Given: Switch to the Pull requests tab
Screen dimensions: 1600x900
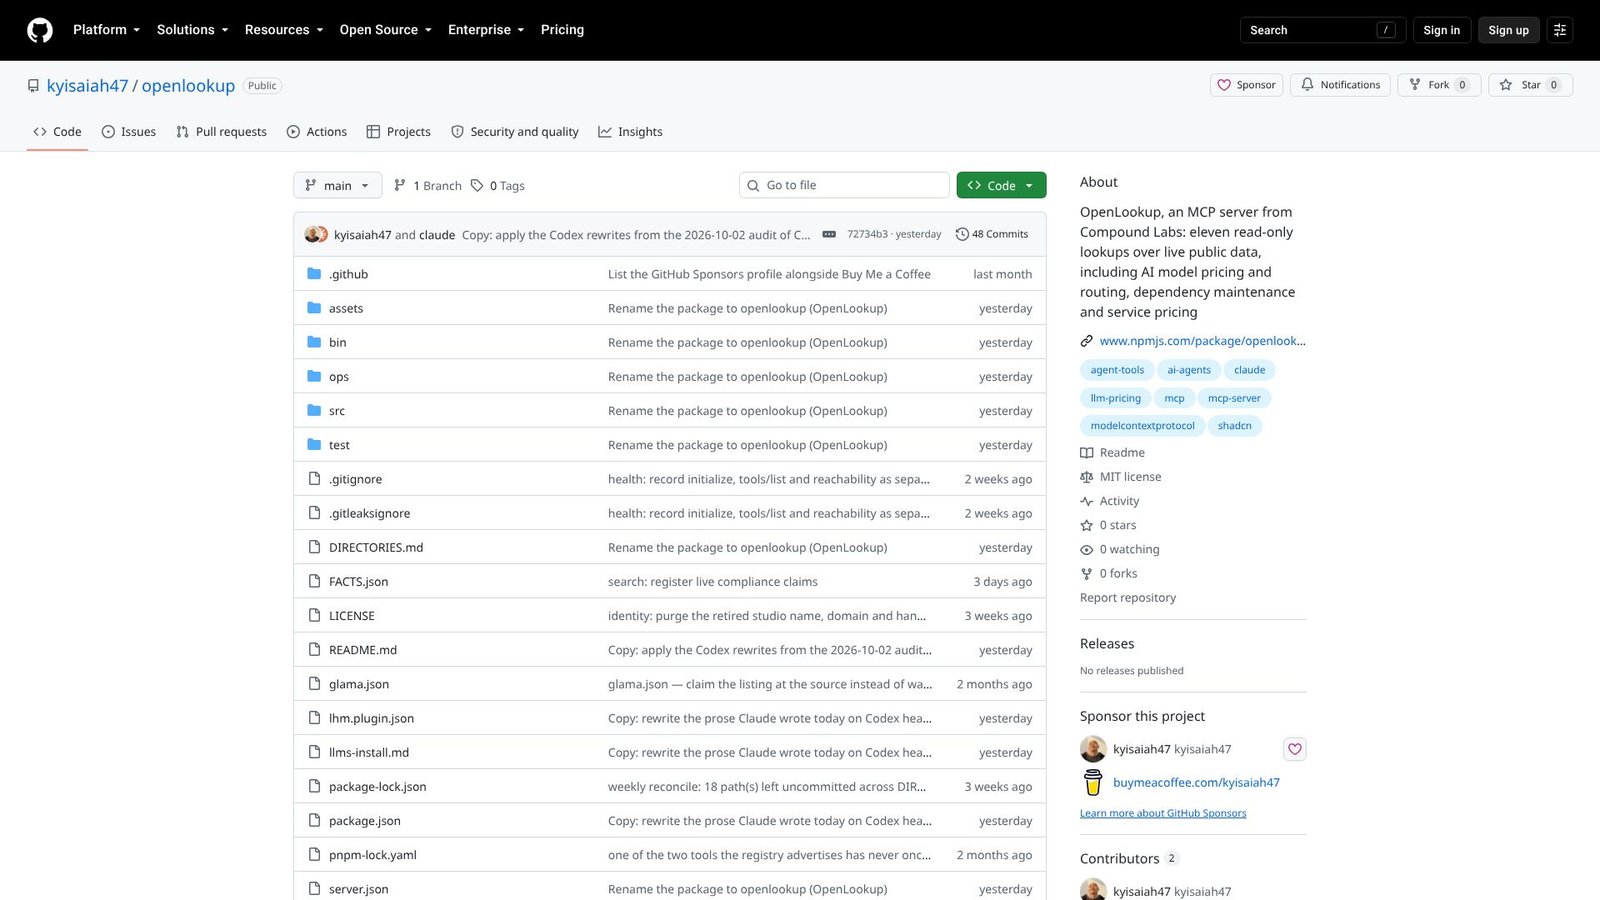Looking at the screenshot, I should click(x=221, y=132).
